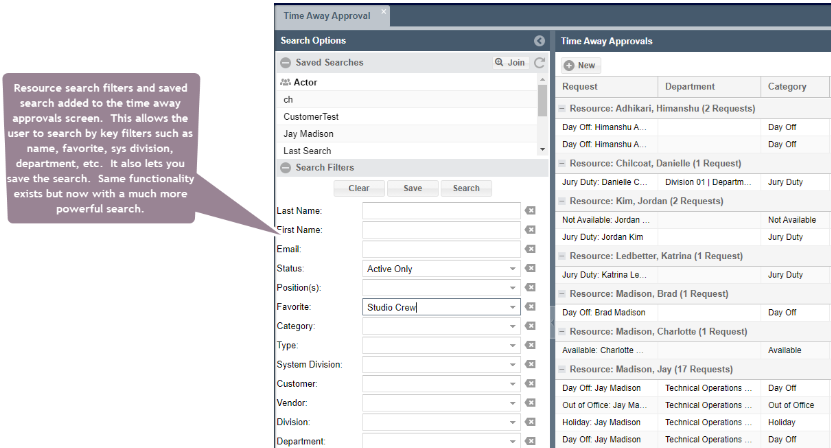
Task: Open the 'Day Off: Brad Madison' request
Action: coord(604,313)
